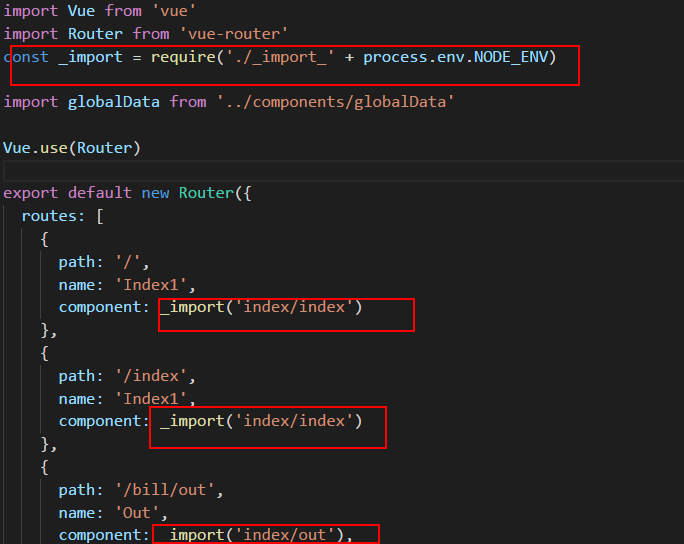Click the path: '/index' line
The height and width of the screenshot is (544, 684).
tap(127, 376)
